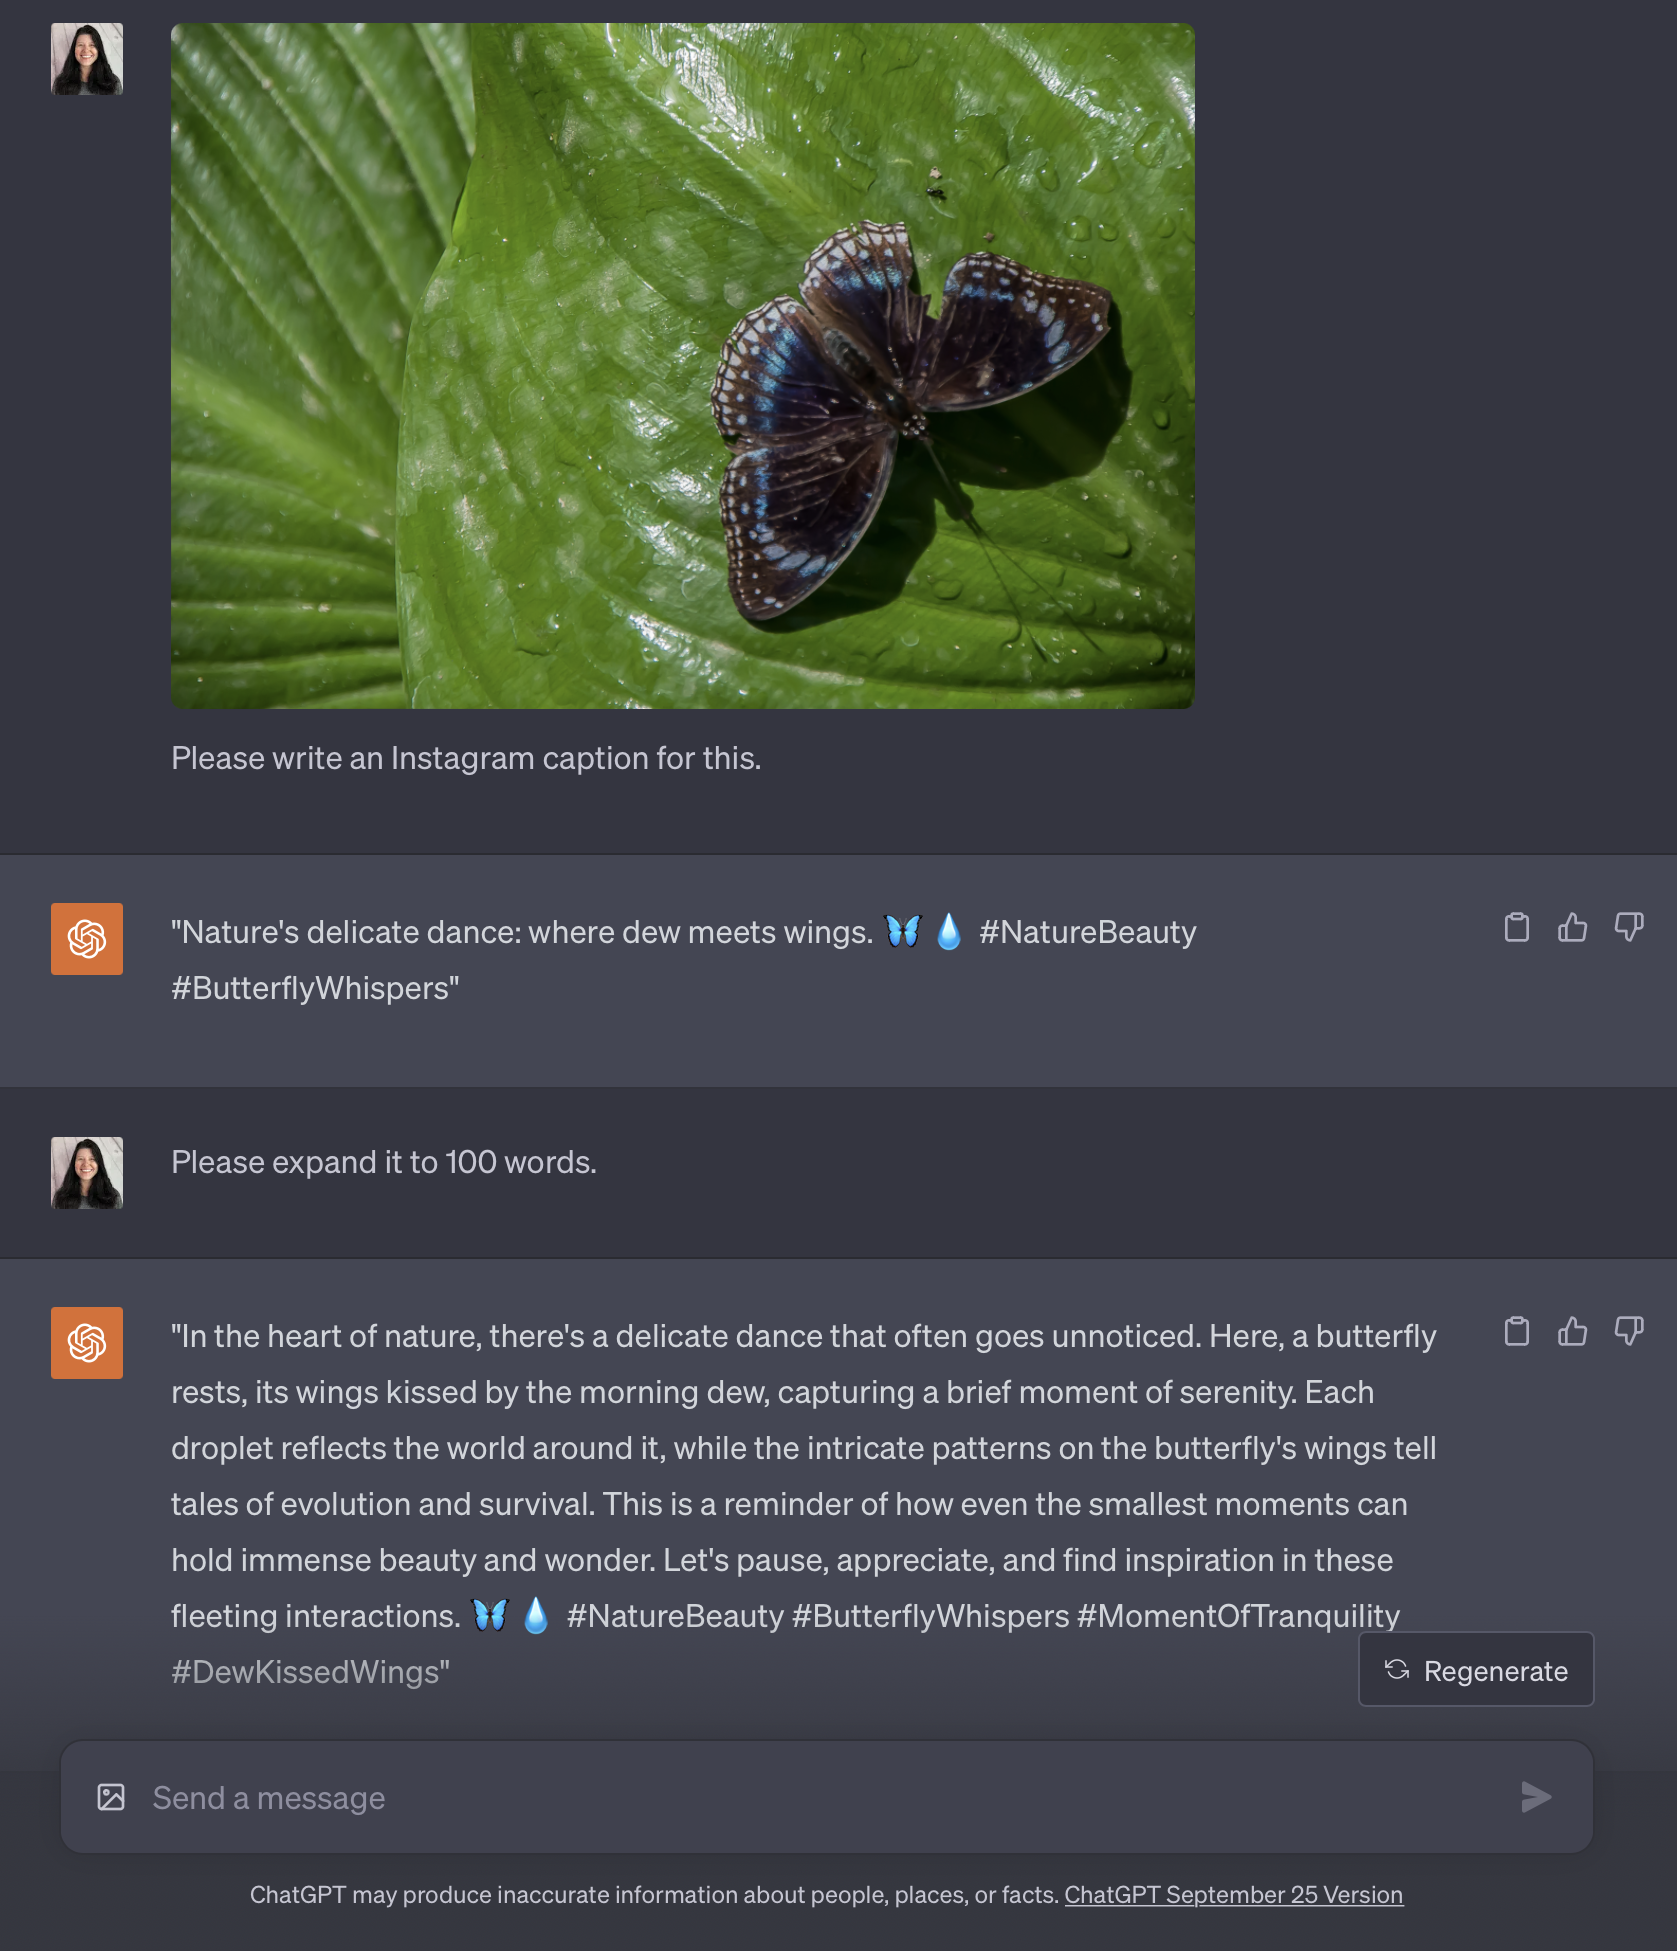Open the uploaded butterfly photo

[682, 366]
